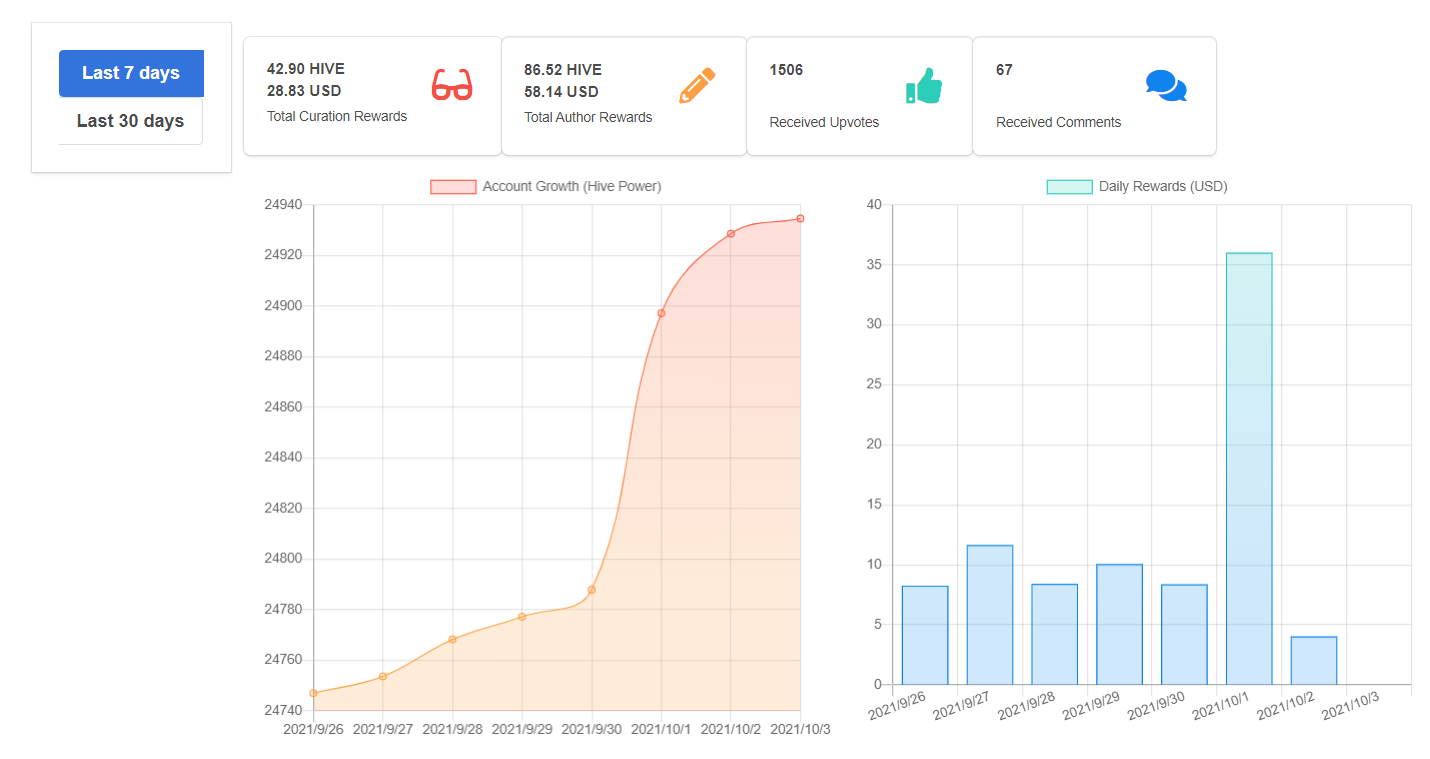Click the 2021/10/1 daily rewards bar
The width and height of the screenshot is (1430, 759).
pos(1249,469)
